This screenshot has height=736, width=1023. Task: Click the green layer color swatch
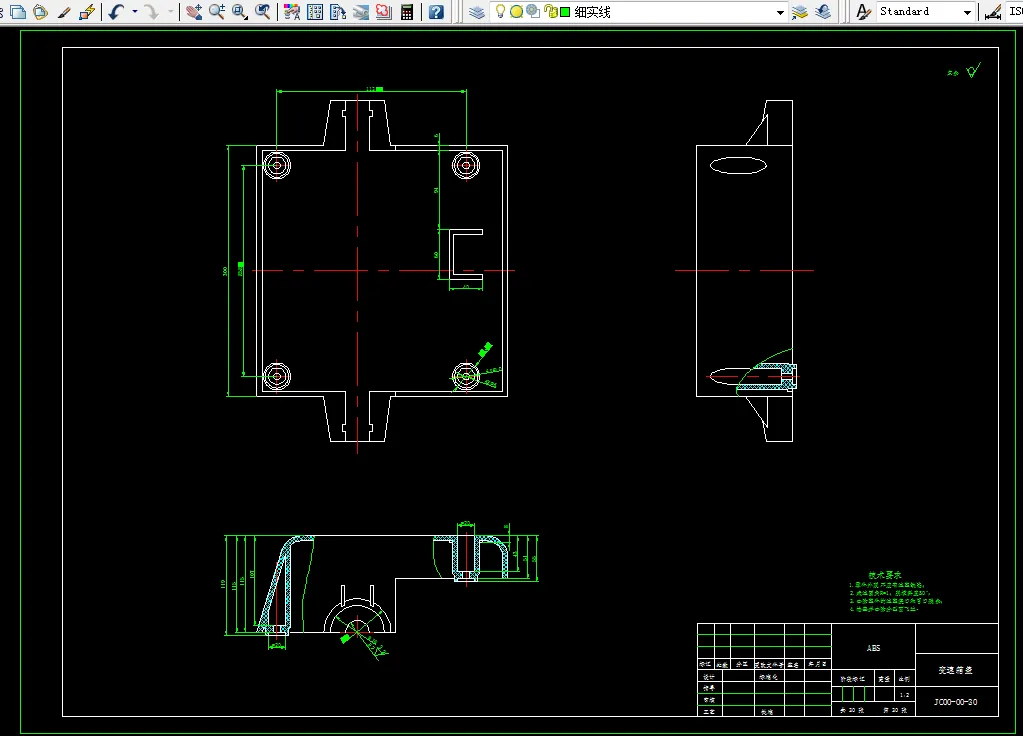(x=565, y=12)
